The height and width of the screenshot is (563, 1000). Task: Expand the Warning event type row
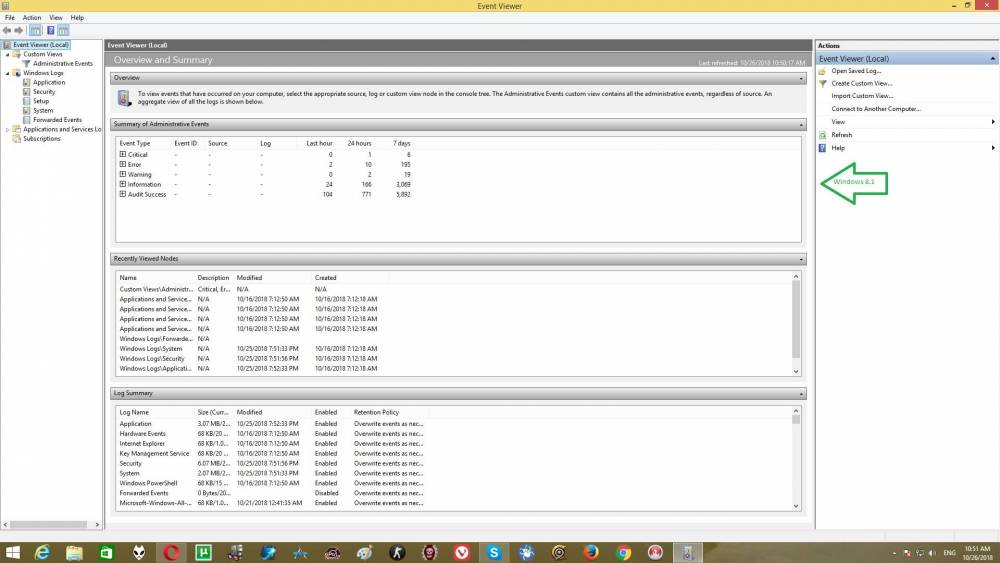122,174
